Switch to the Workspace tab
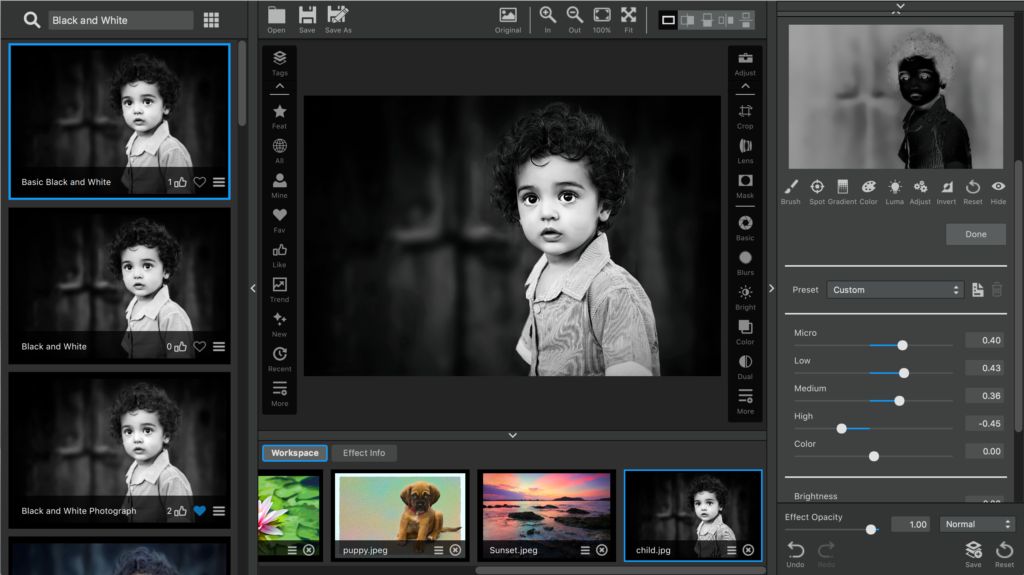Screen dimensions: 1024x575 (295, 453)
